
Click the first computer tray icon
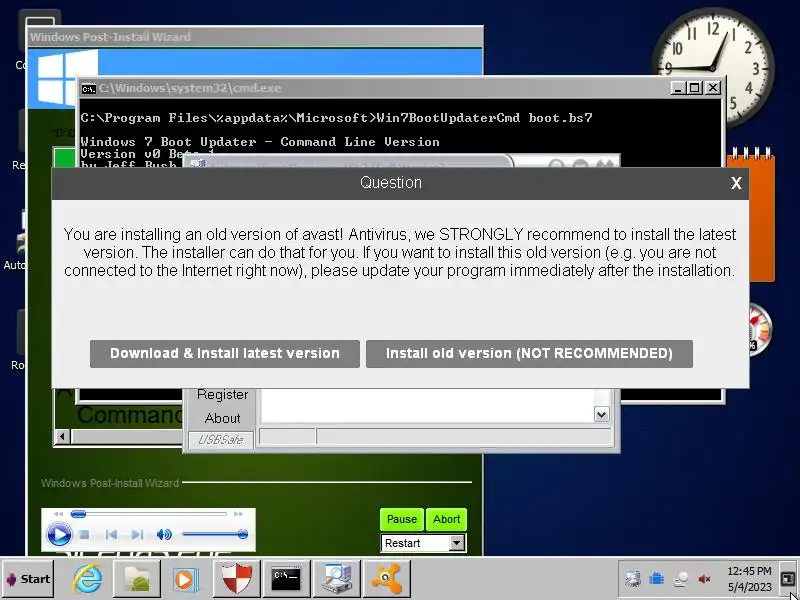point(633,579)
